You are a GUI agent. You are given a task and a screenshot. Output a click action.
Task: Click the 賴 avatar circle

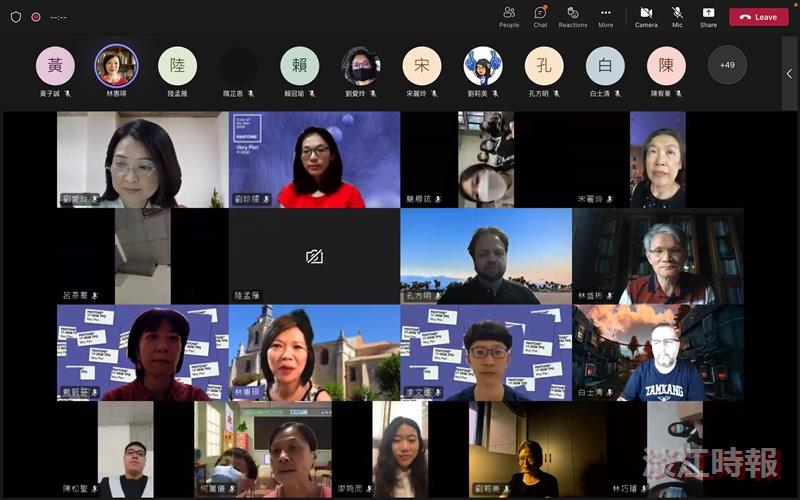click(x=299, y=65)
